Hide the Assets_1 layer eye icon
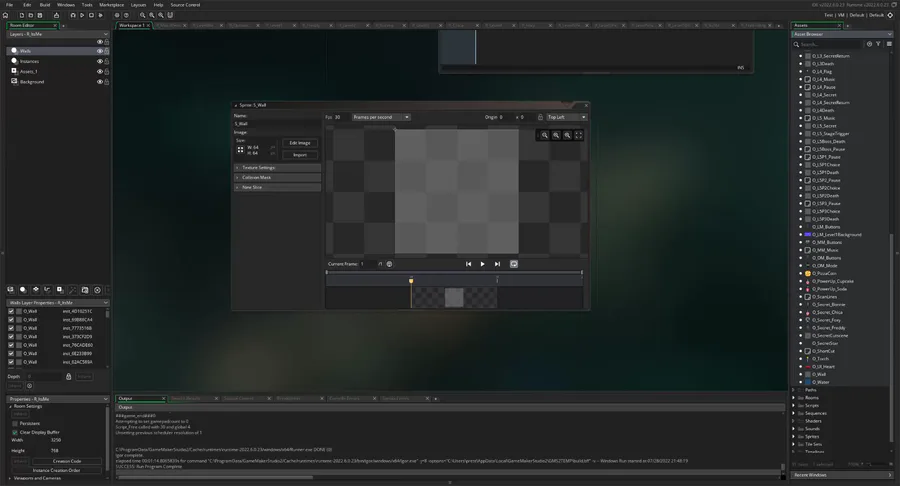 tap(99, 72)
